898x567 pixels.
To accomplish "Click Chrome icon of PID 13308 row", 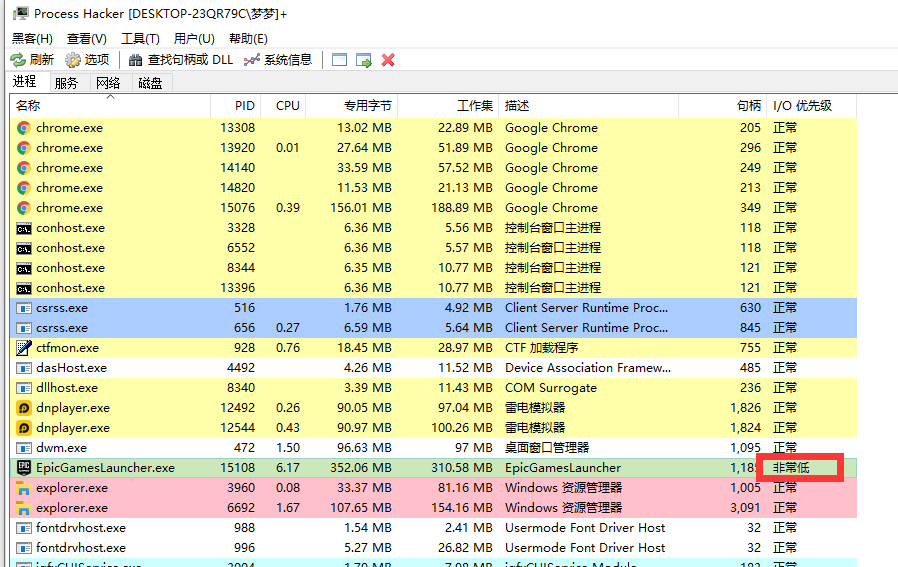I will tap(23, 128).
